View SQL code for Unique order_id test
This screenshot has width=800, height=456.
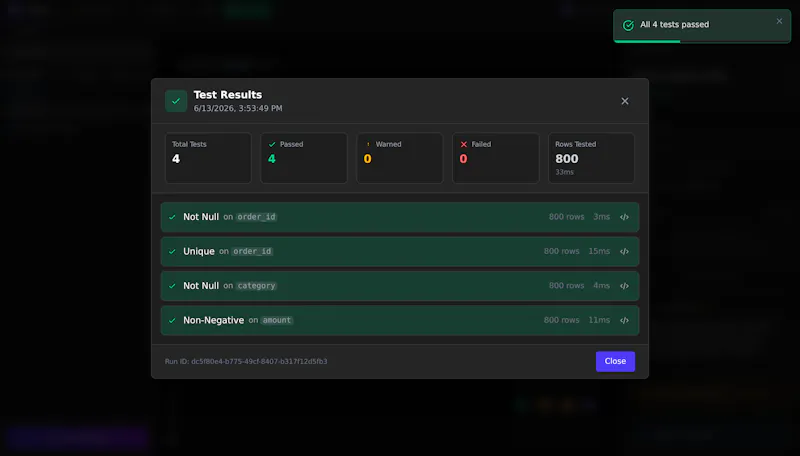point(624,251)
